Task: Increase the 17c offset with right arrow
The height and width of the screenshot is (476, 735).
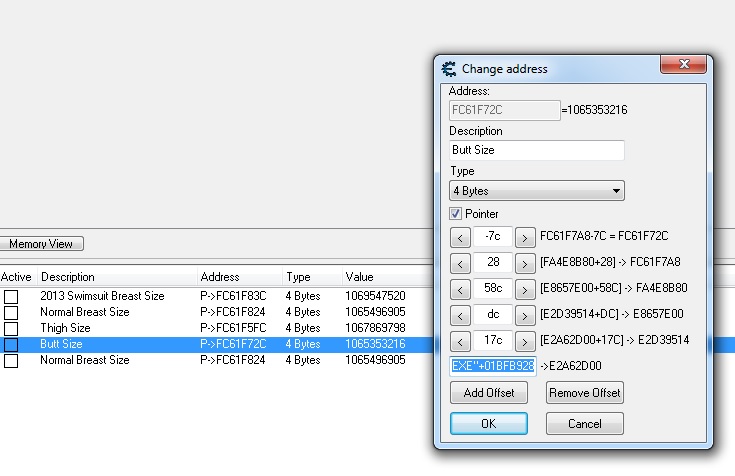Action: point(524,341)
